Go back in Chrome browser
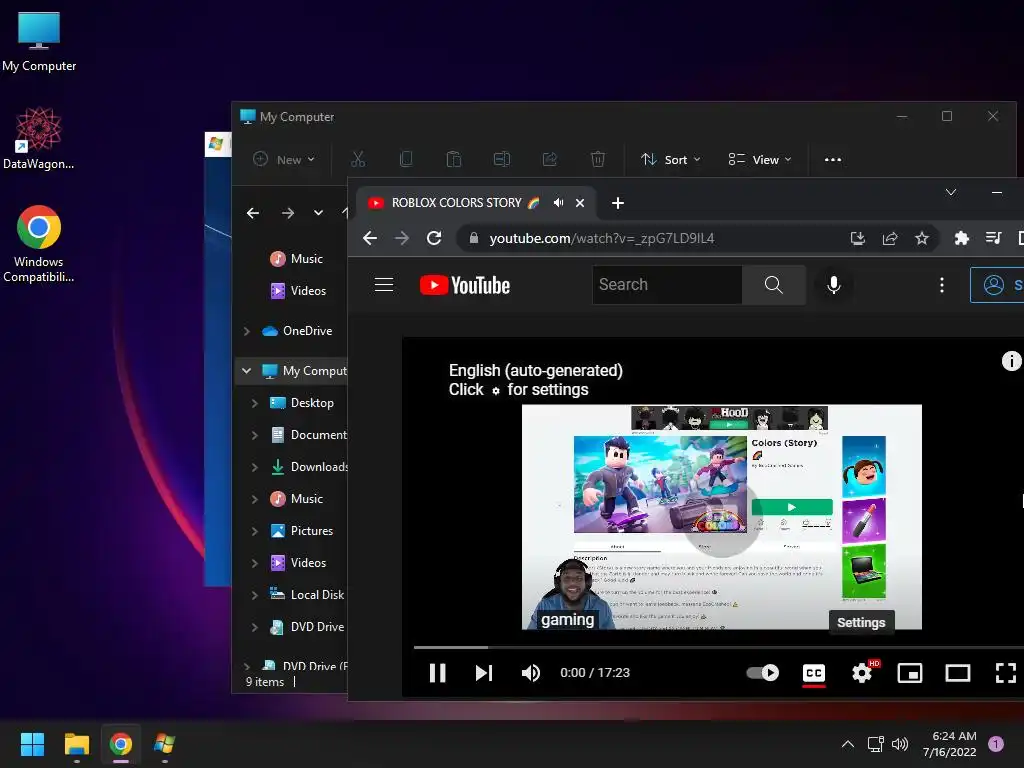Image resolution: width=1024 pixels, height=768 pixels. (x=370, y=238)
